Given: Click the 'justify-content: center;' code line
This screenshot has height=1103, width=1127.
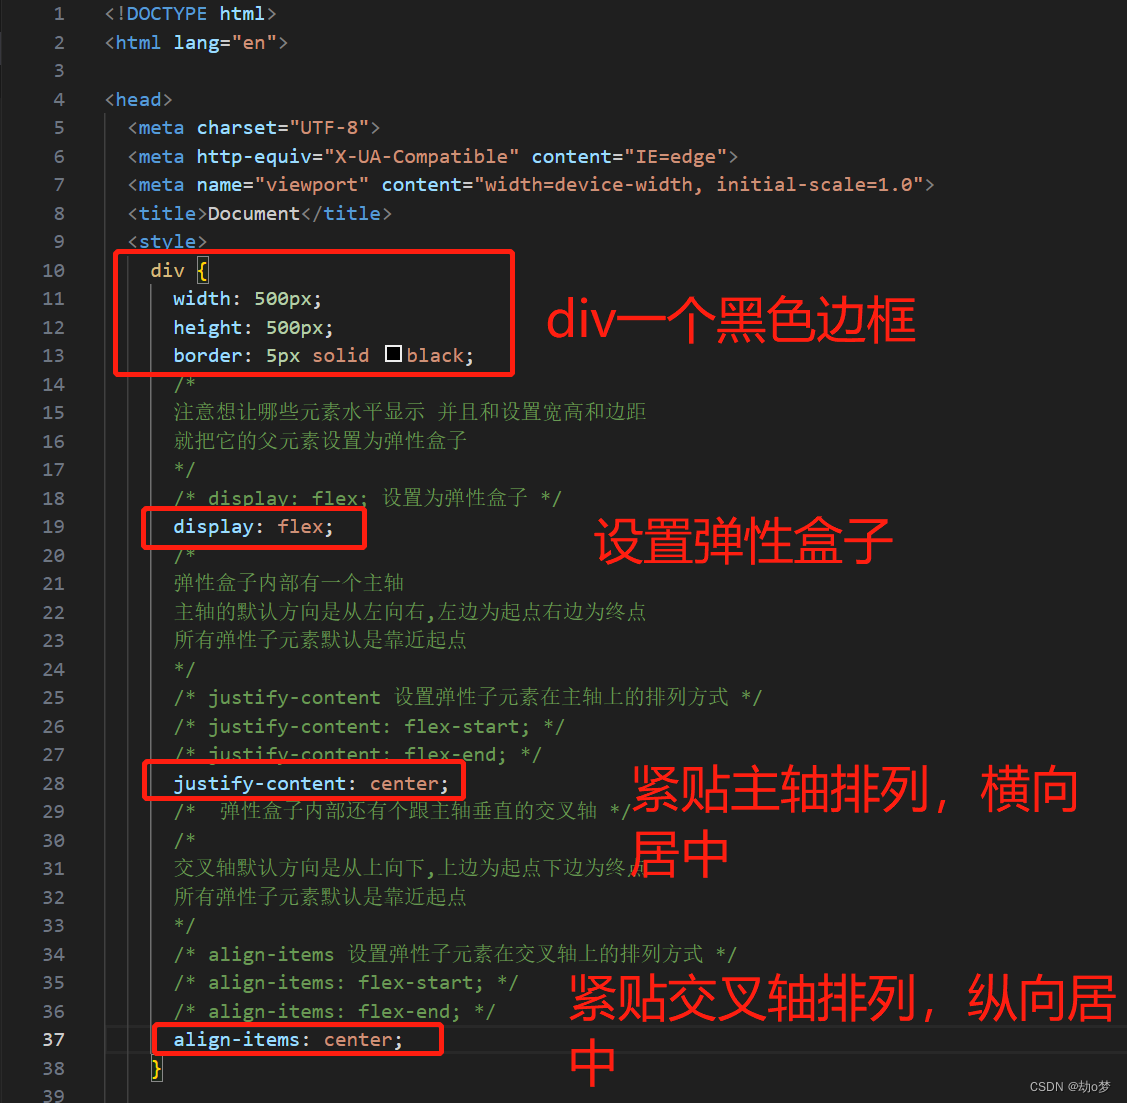Looking at the screenshot, I should (x=310, y=783).
